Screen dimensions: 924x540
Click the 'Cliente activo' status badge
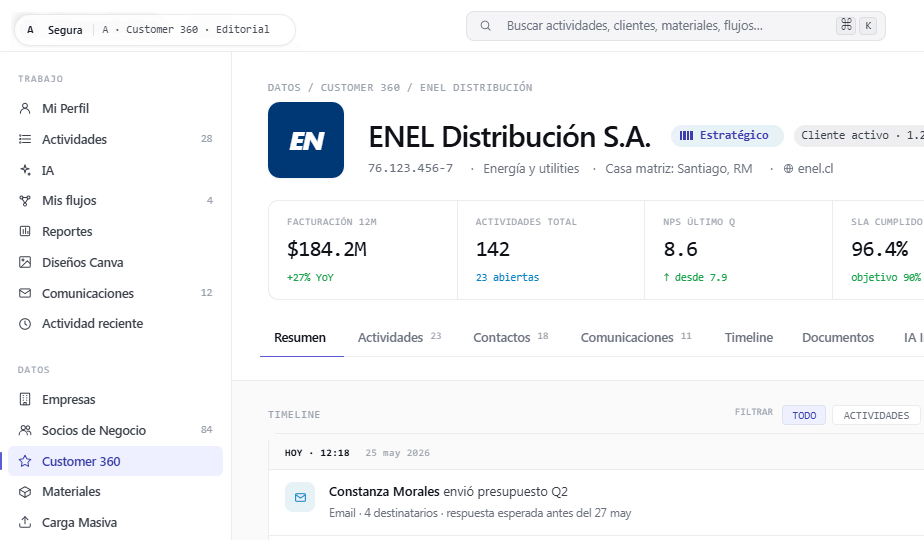859,136
